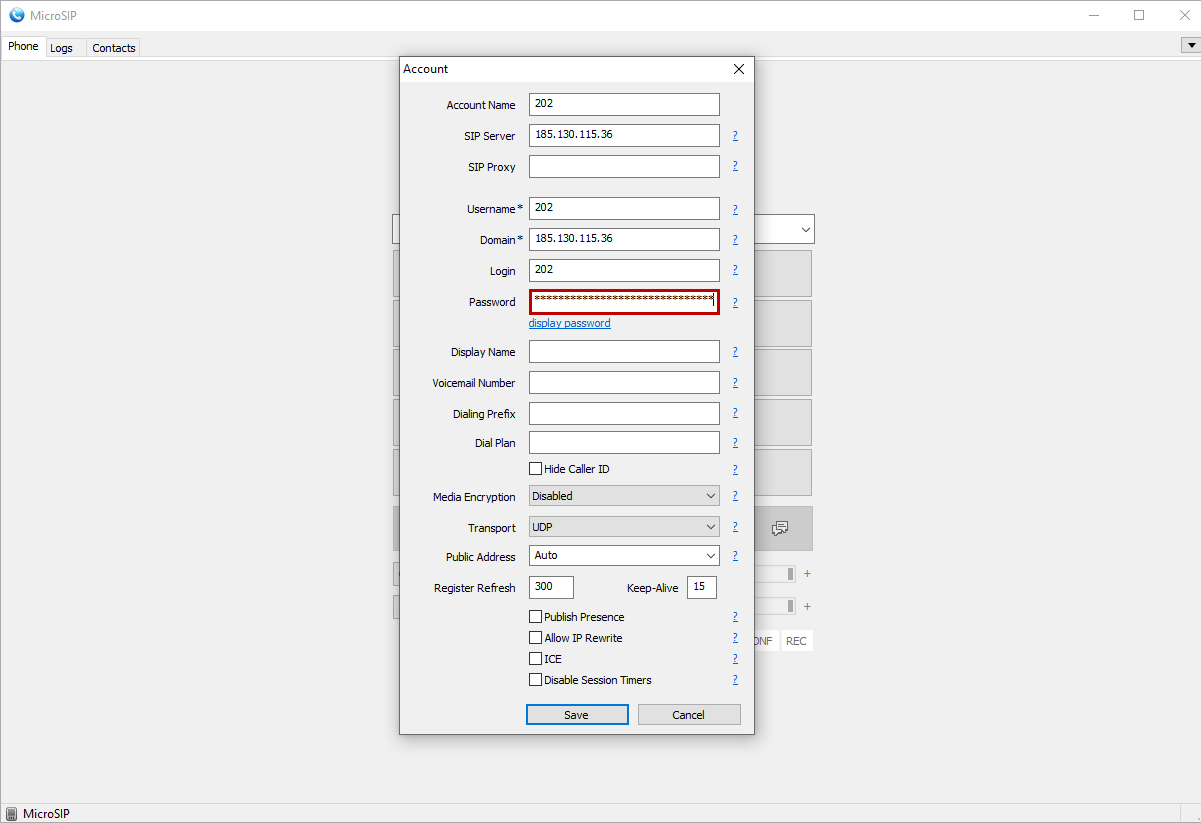Click the messaging icon behind the dialog
1201x823 pixels.
(x=781, y=528)
